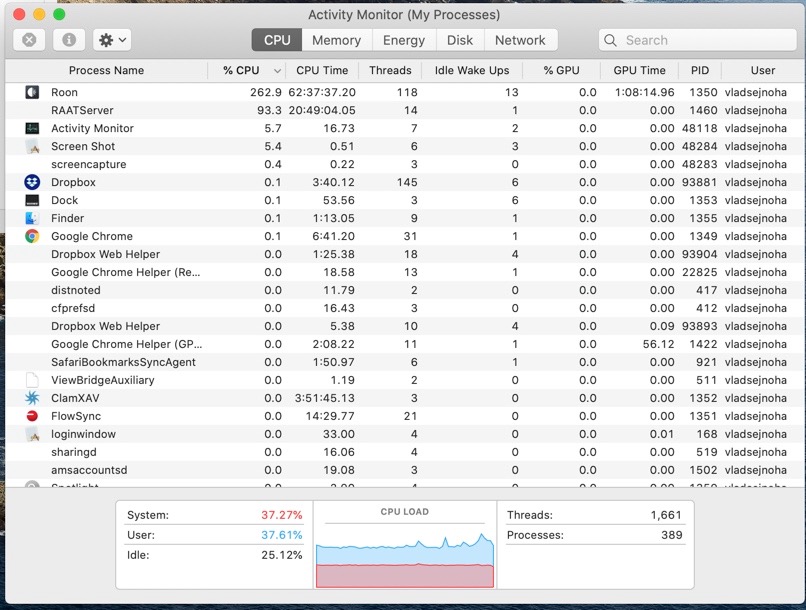
Task: Select the Google Chrome process name
Action: 91,236
